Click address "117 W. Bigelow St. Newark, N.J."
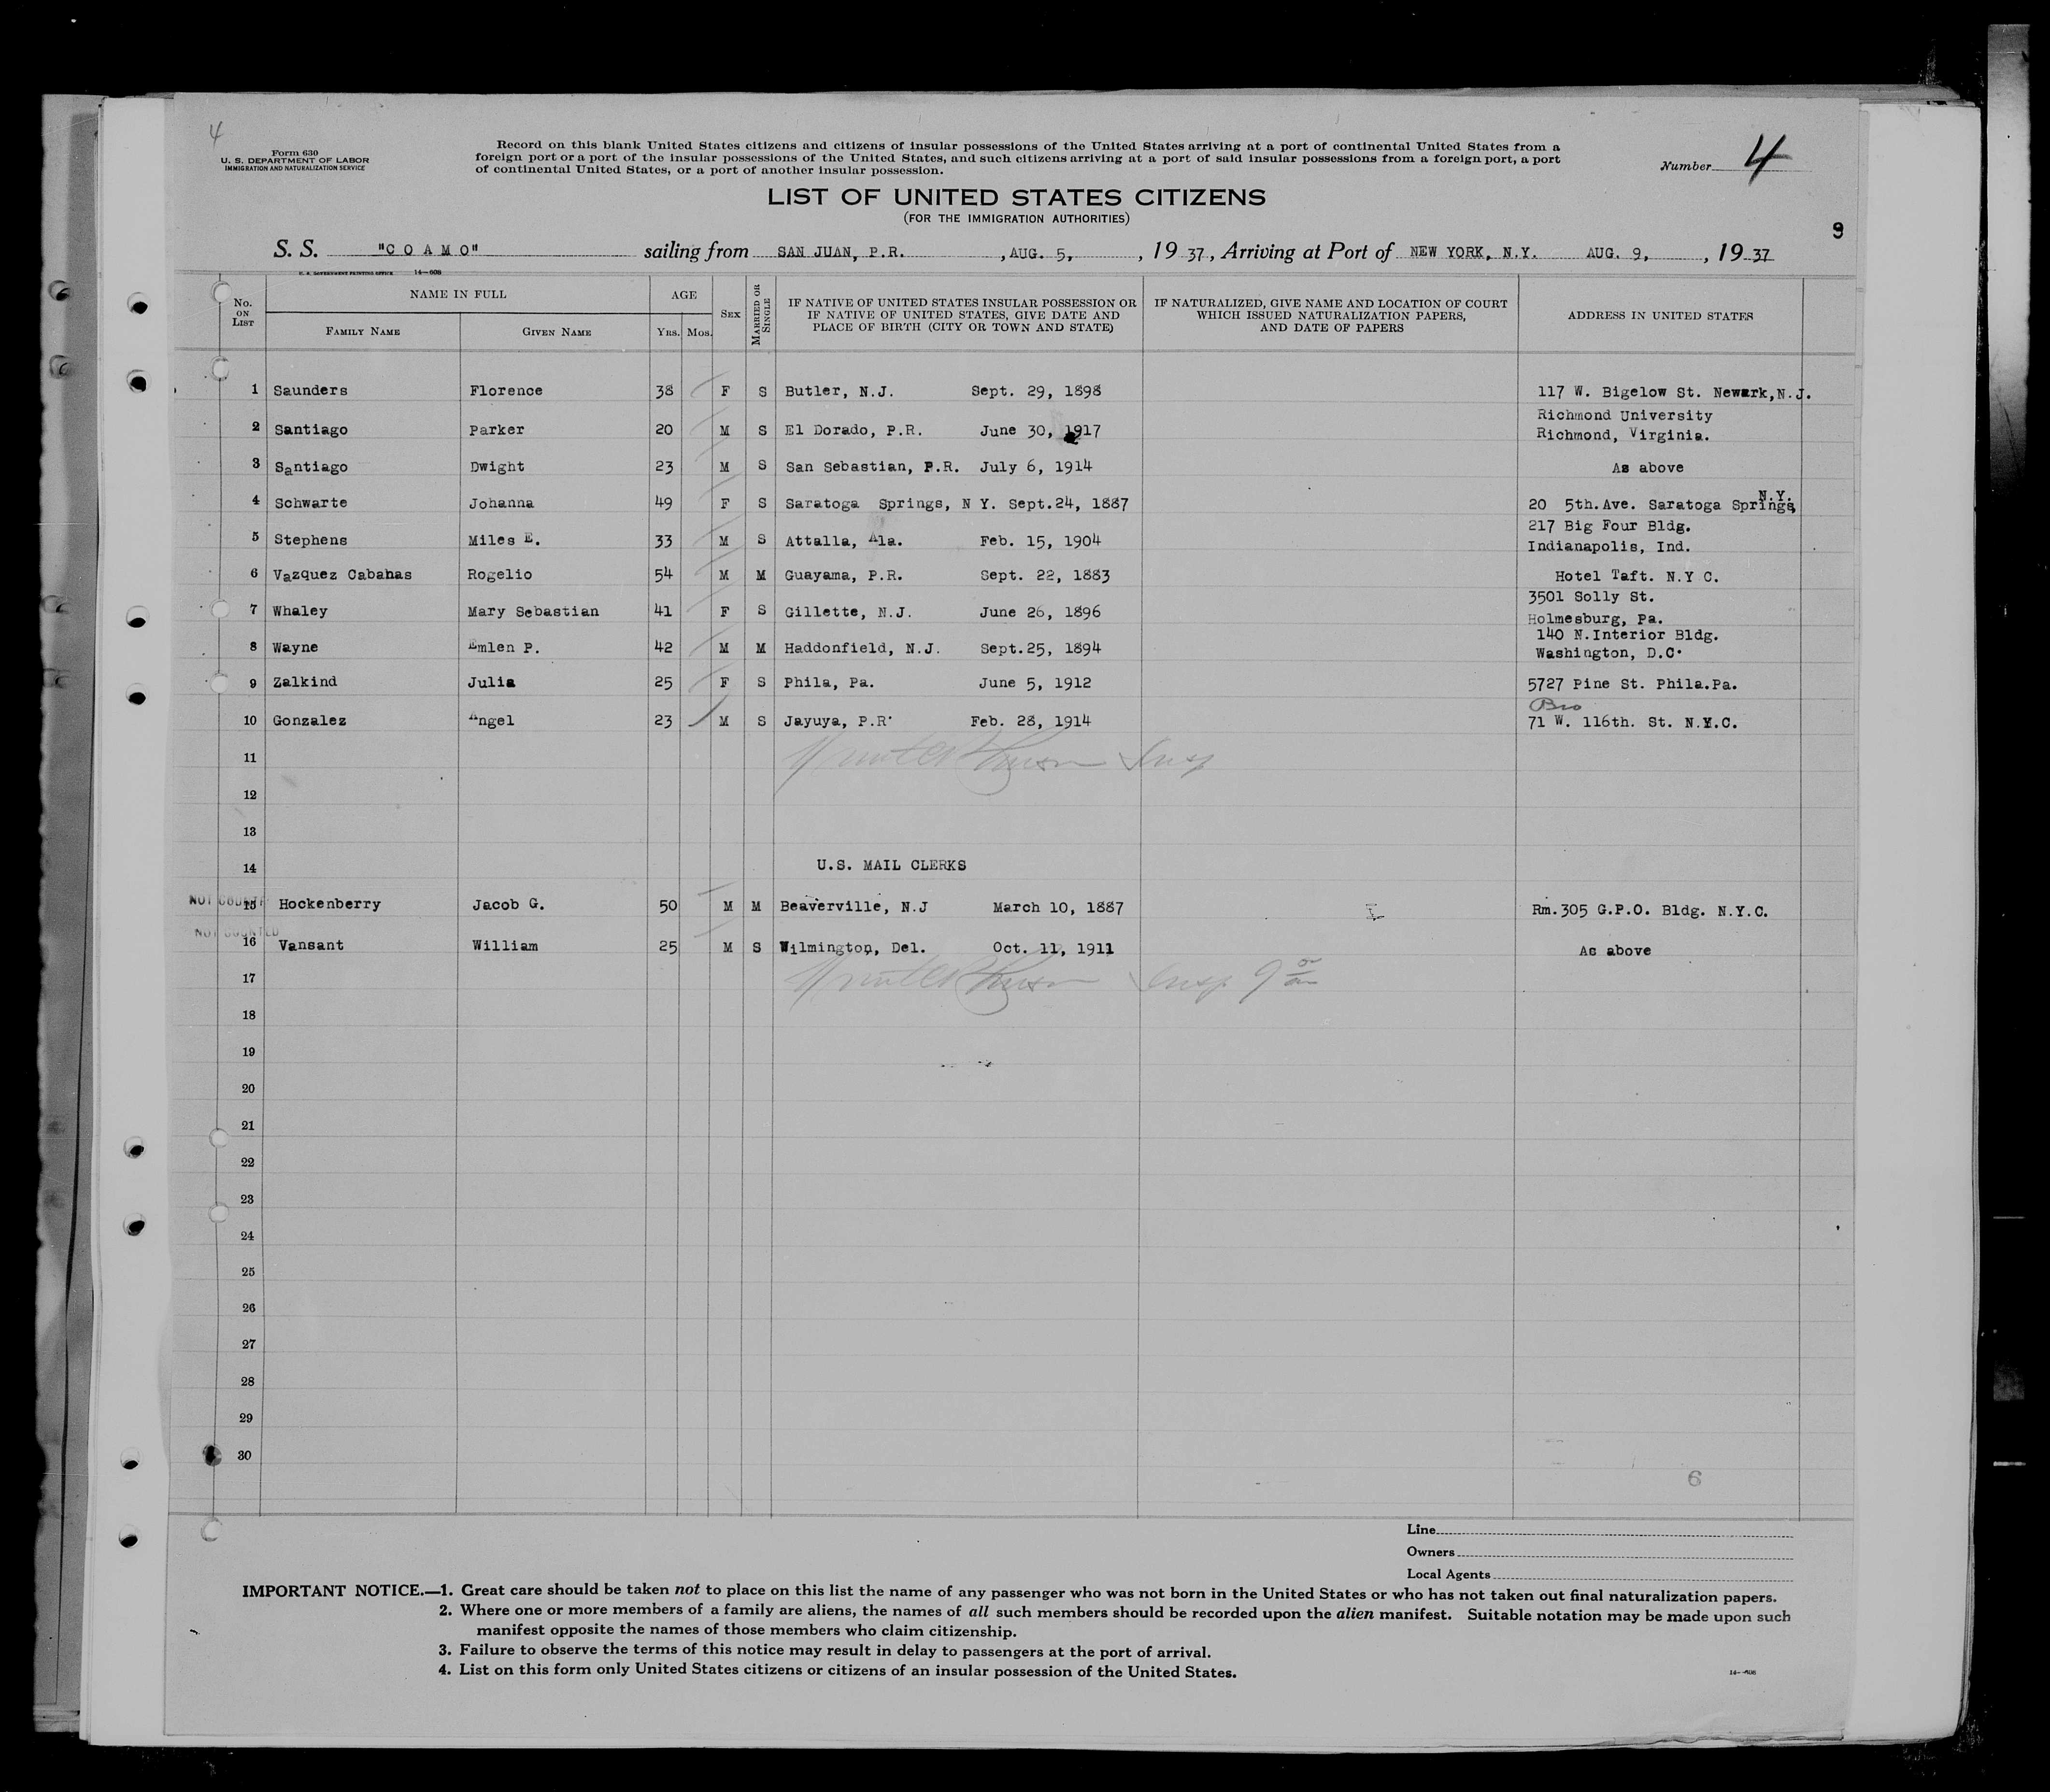The width and height of the screenshot is (2050, 1792). (1674, 394)
